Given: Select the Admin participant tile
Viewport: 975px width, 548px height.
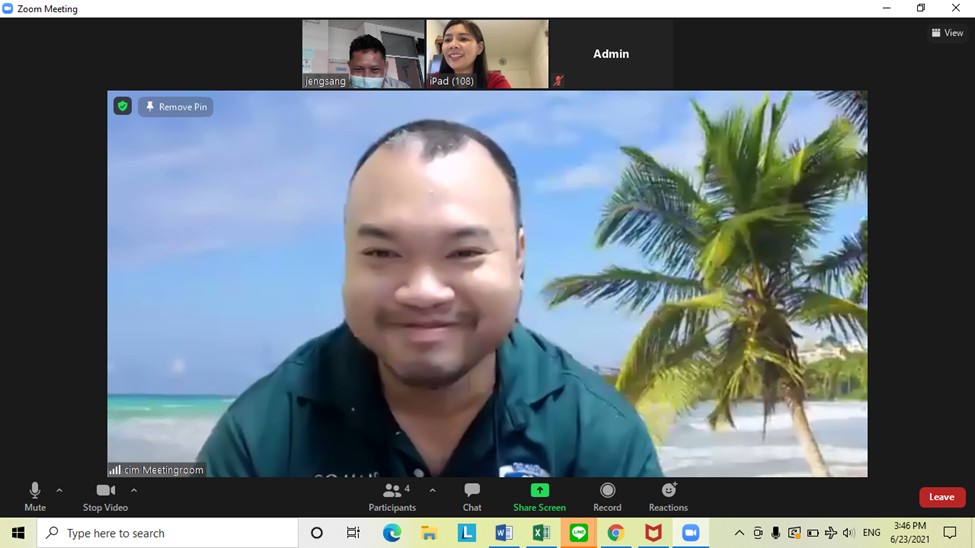Looking at the screenshot, I should tap(611, 54).
